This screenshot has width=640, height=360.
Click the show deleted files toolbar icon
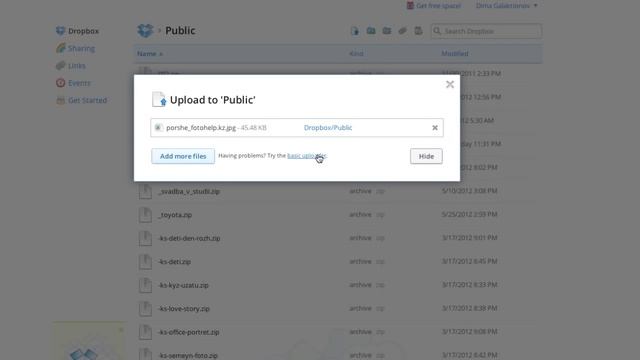tap(418, 31)
